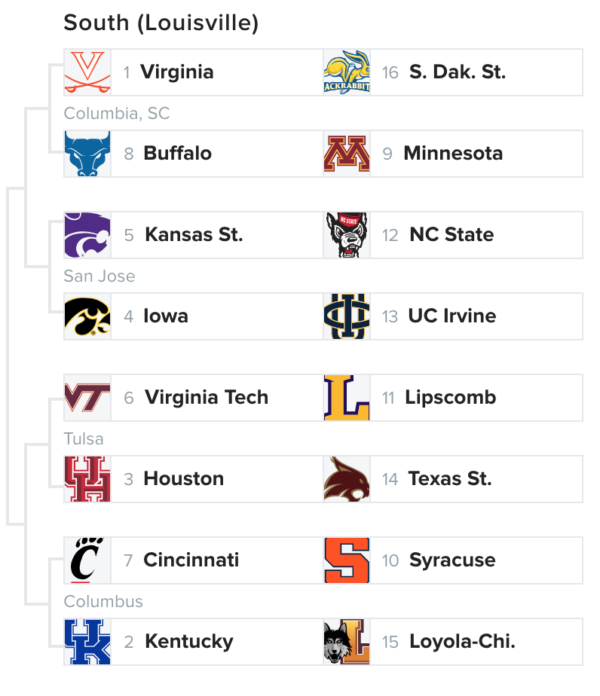Click the Minnesota Gophers M logo
Screen dimensions: 600x696
[x=347, y=154]
